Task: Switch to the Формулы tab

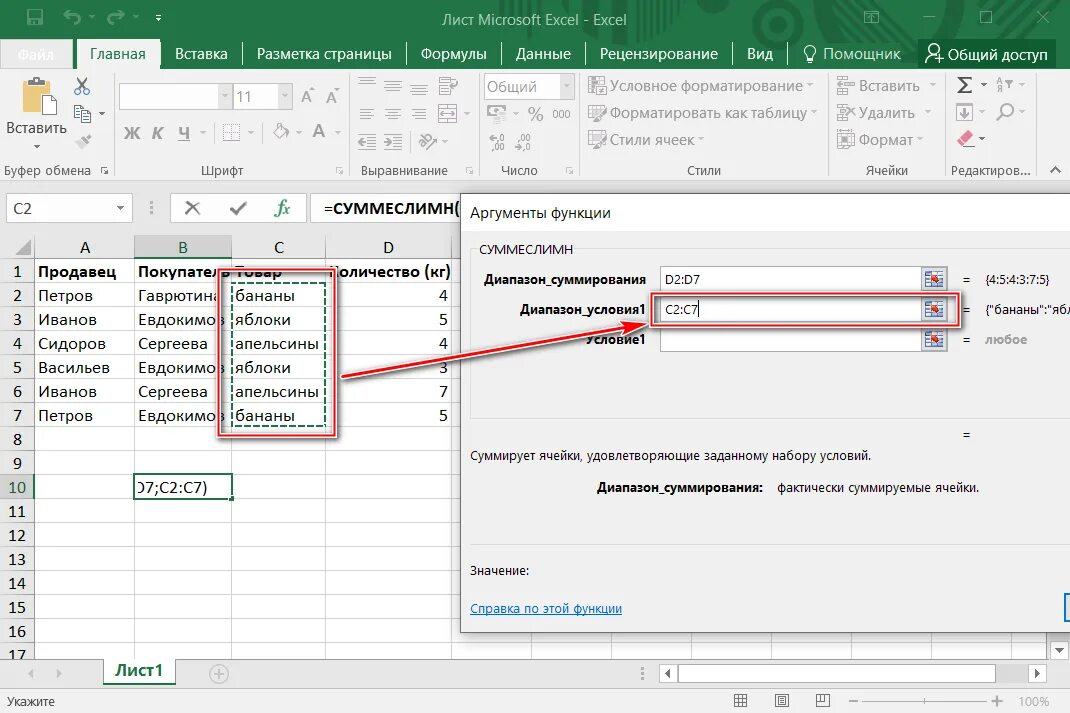Action: (453, 54)
